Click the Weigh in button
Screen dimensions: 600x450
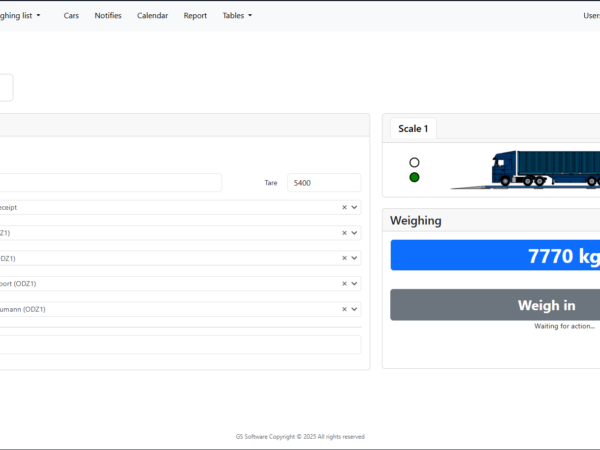coord(495,305)
